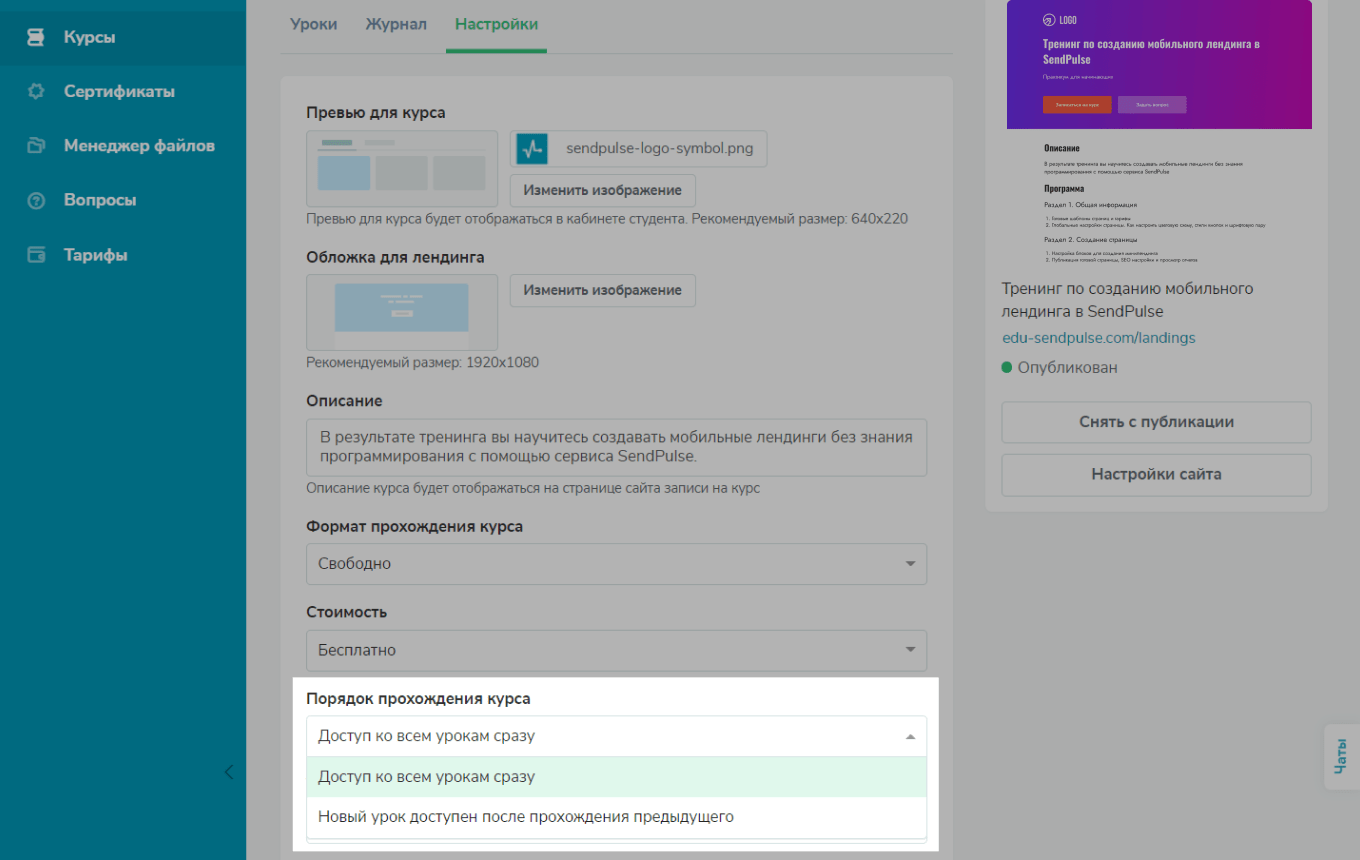This screenshot has width=1360, height=860.
Task: Click the Courses icon in sidebar
Action: pyautogui.click(x=36, y=38)
